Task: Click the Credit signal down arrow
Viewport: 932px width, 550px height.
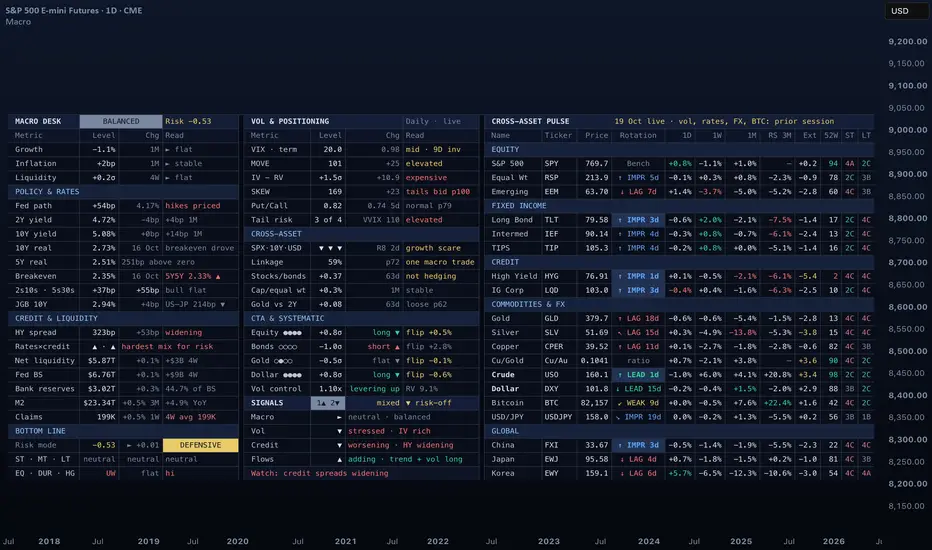Action: (339, 445)
